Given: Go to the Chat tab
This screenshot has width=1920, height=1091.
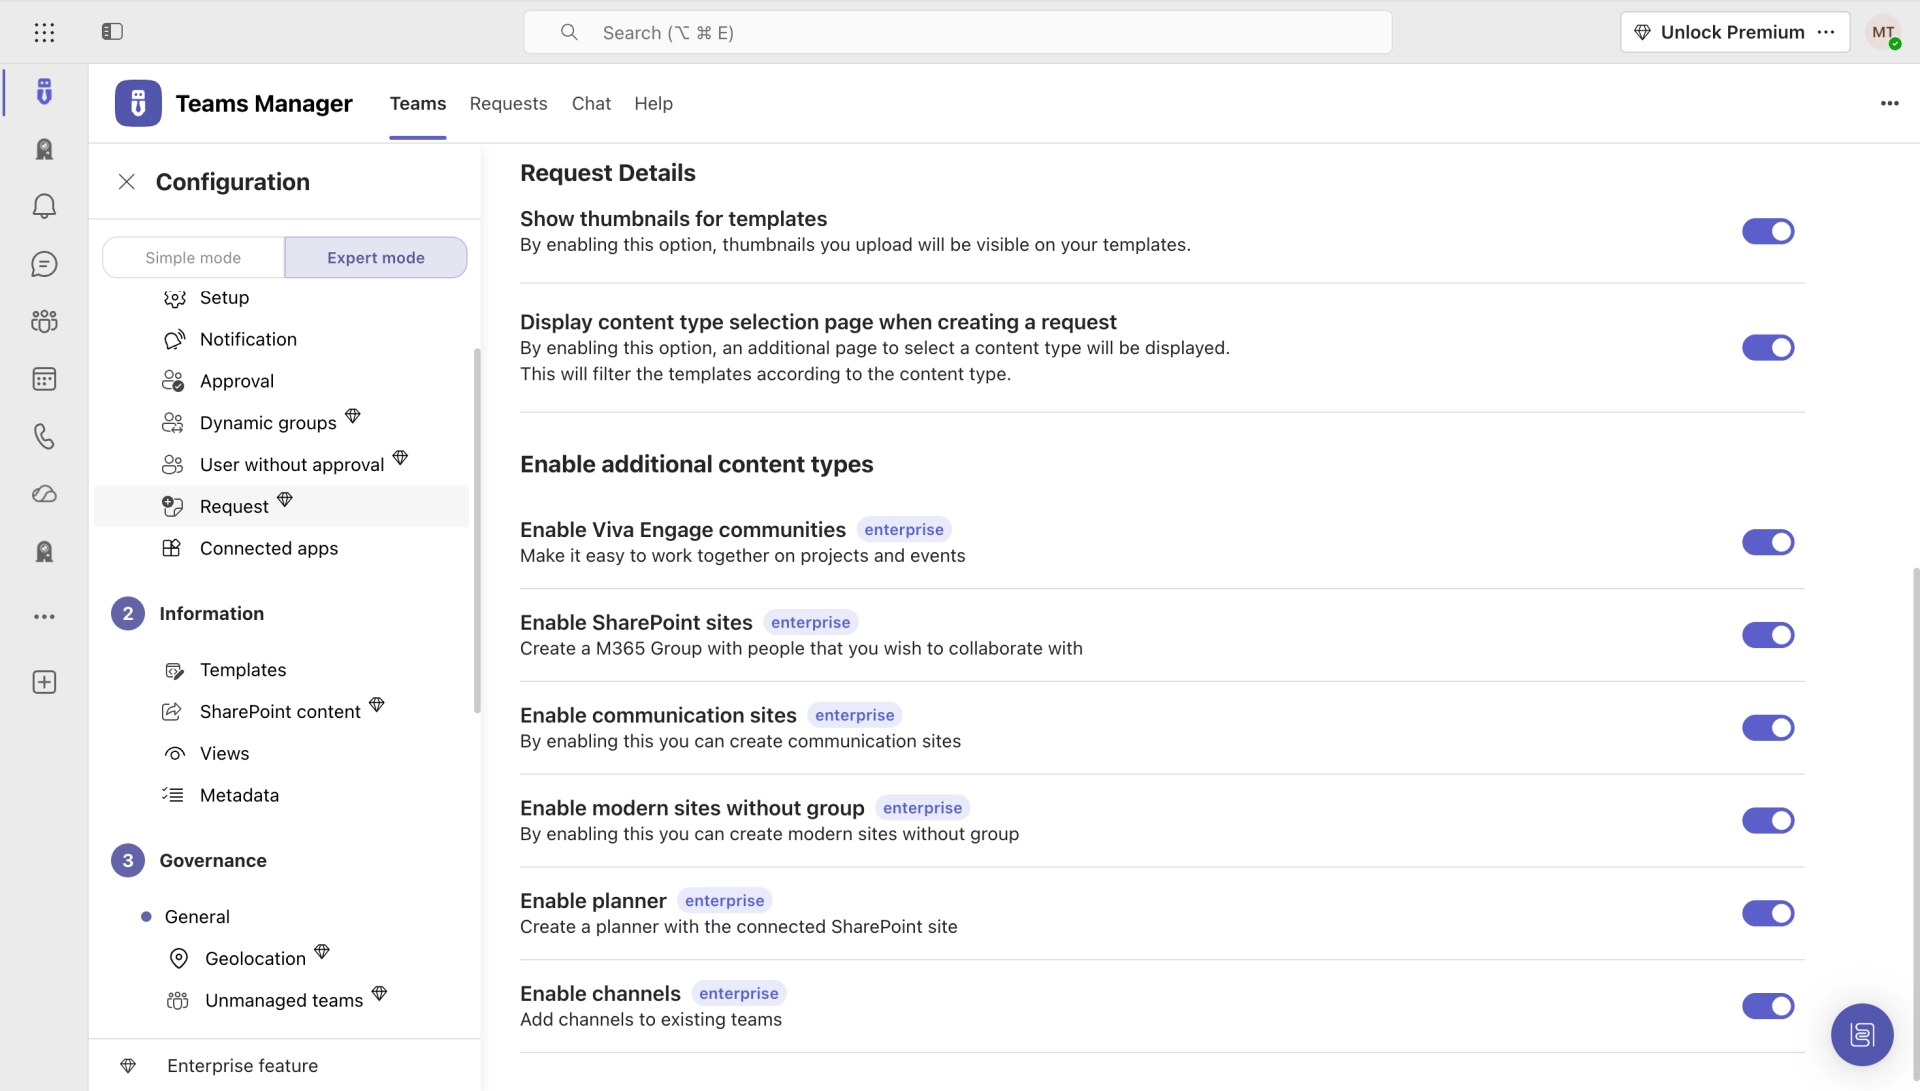Looking at the screenshot, I should tap(591, 103).
